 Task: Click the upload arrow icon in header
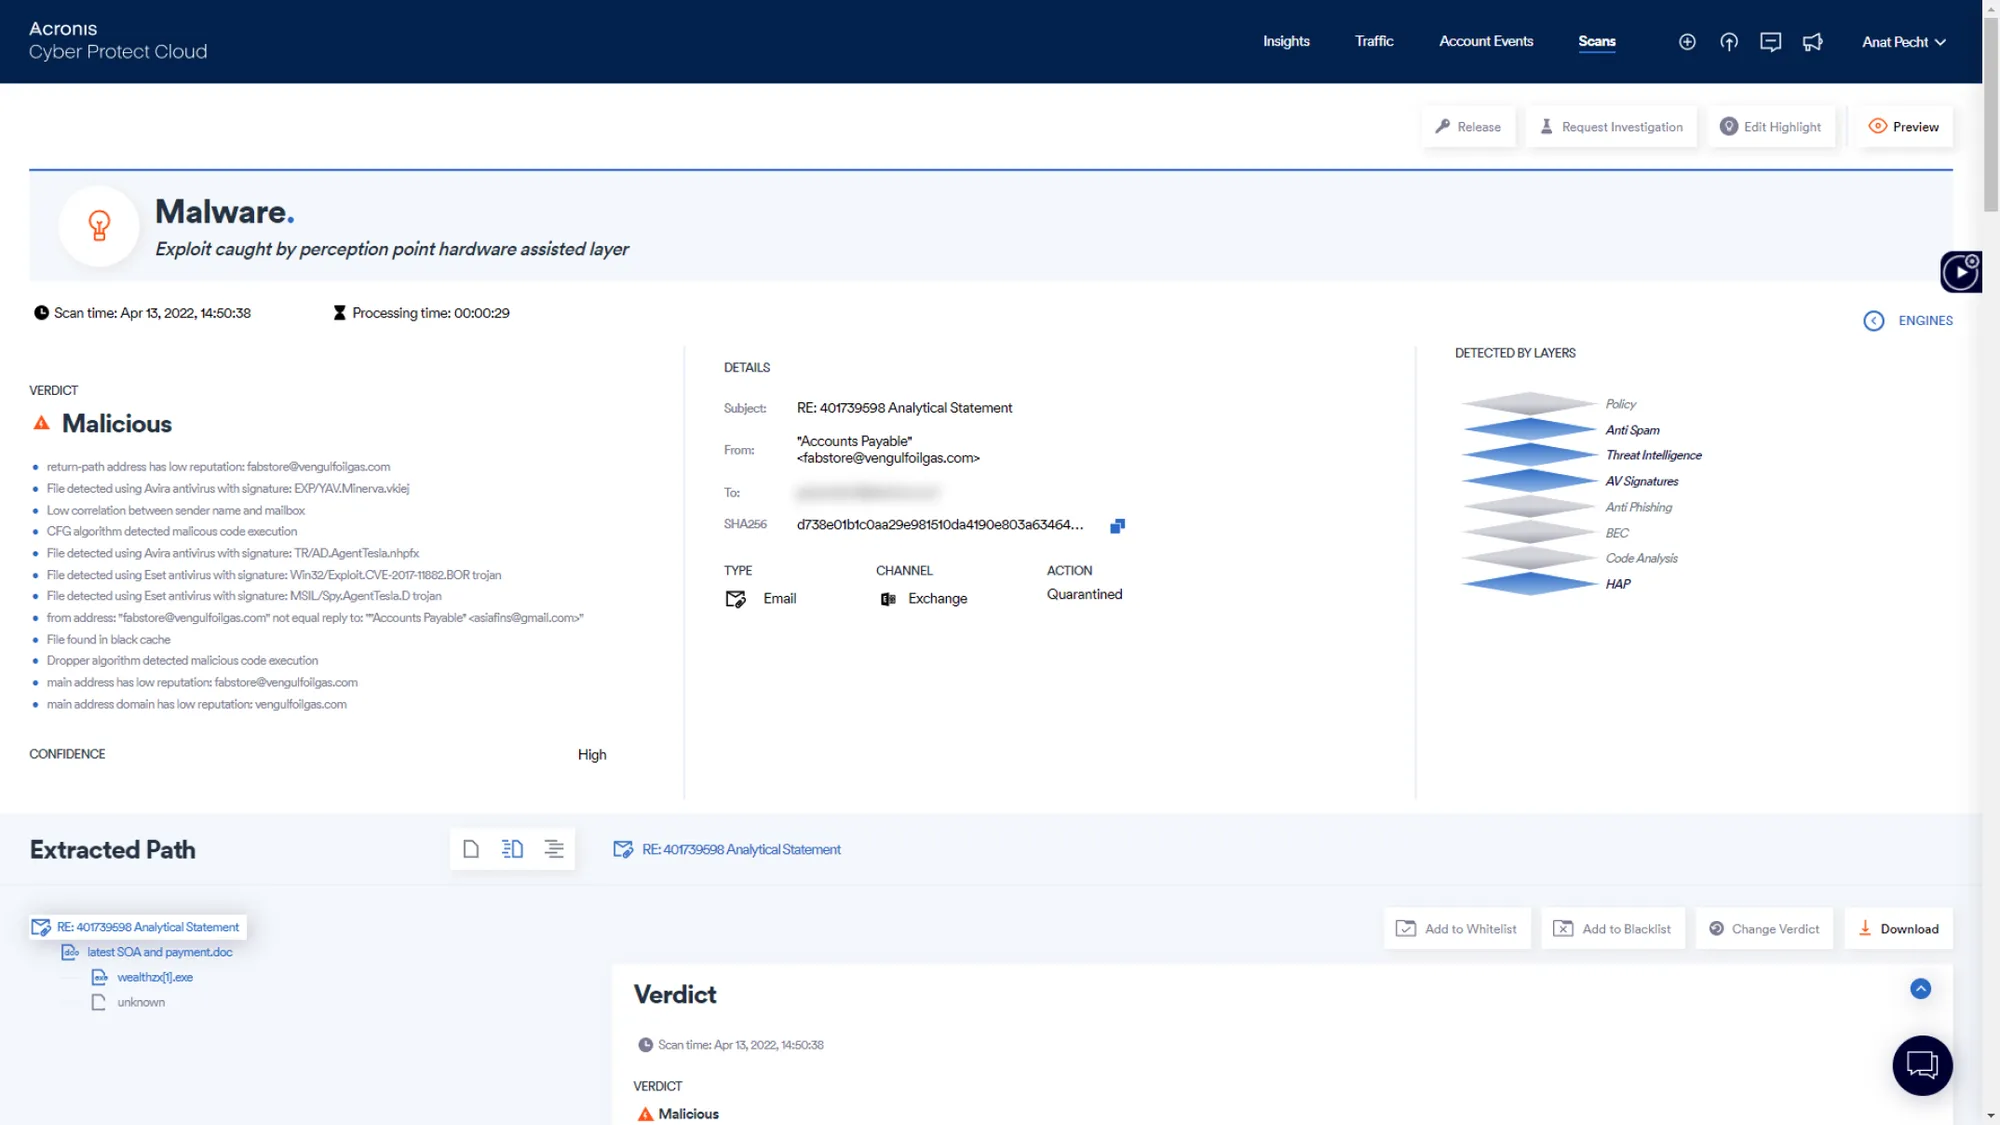1729,42
